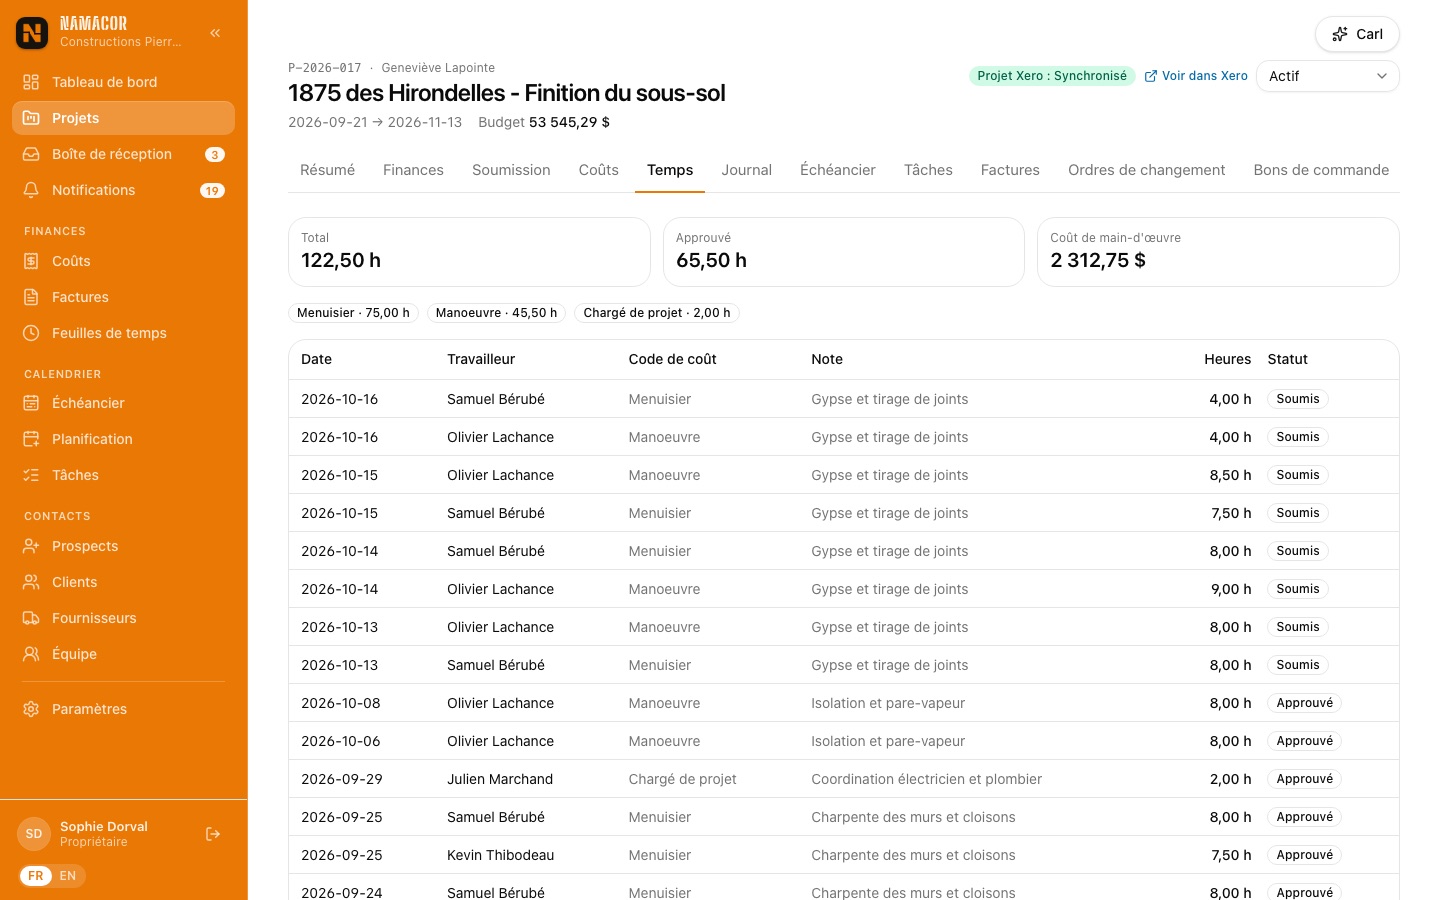Switch to the Finances tab

tap(413, 170)
